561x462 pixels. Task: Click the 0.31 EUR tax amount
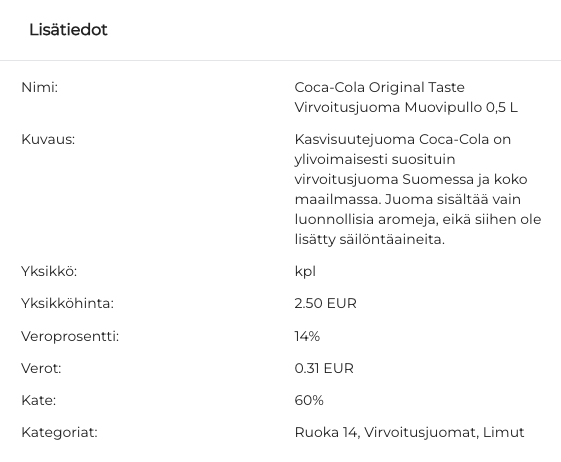[324, 368]
